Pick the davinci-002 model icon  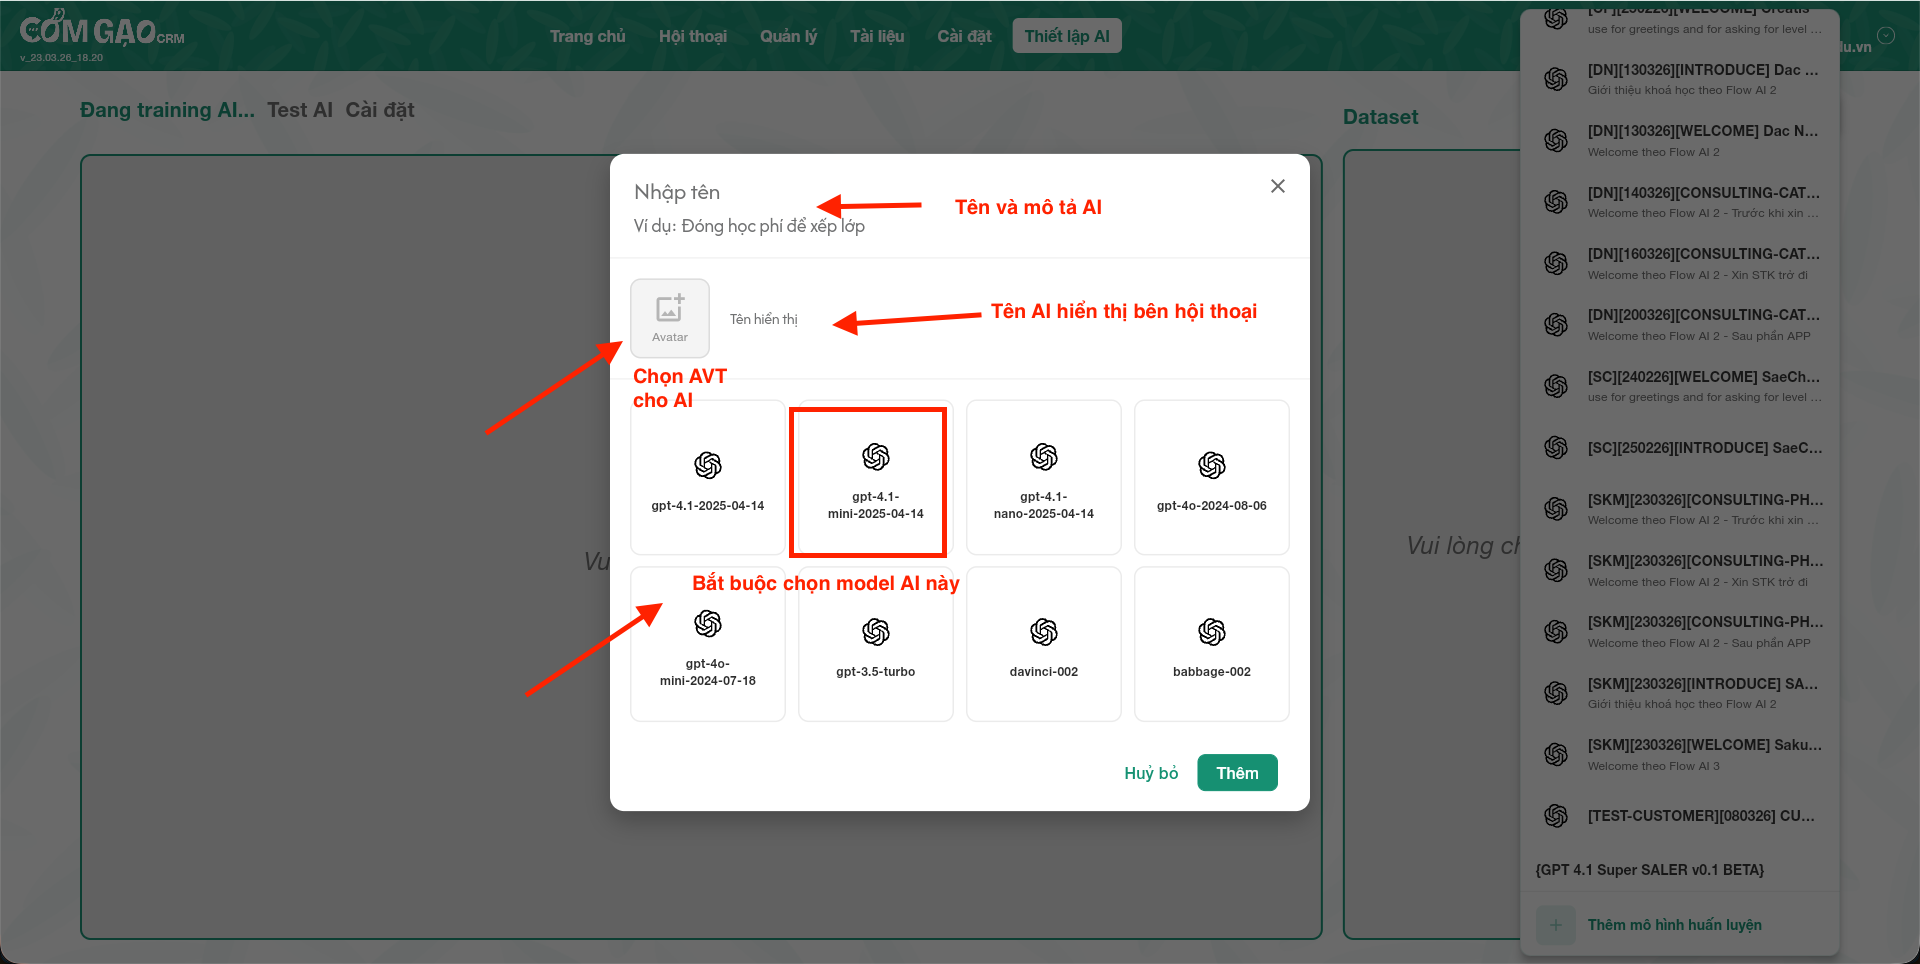point(1044,632)
